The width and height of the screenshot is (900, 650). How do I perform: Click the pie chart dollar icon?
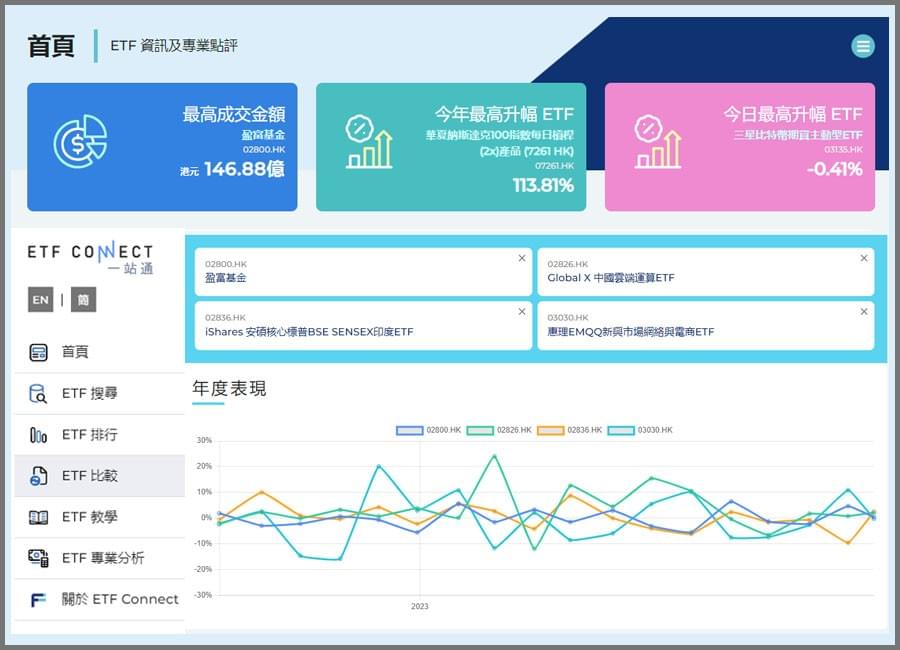[x=80, y=141]
